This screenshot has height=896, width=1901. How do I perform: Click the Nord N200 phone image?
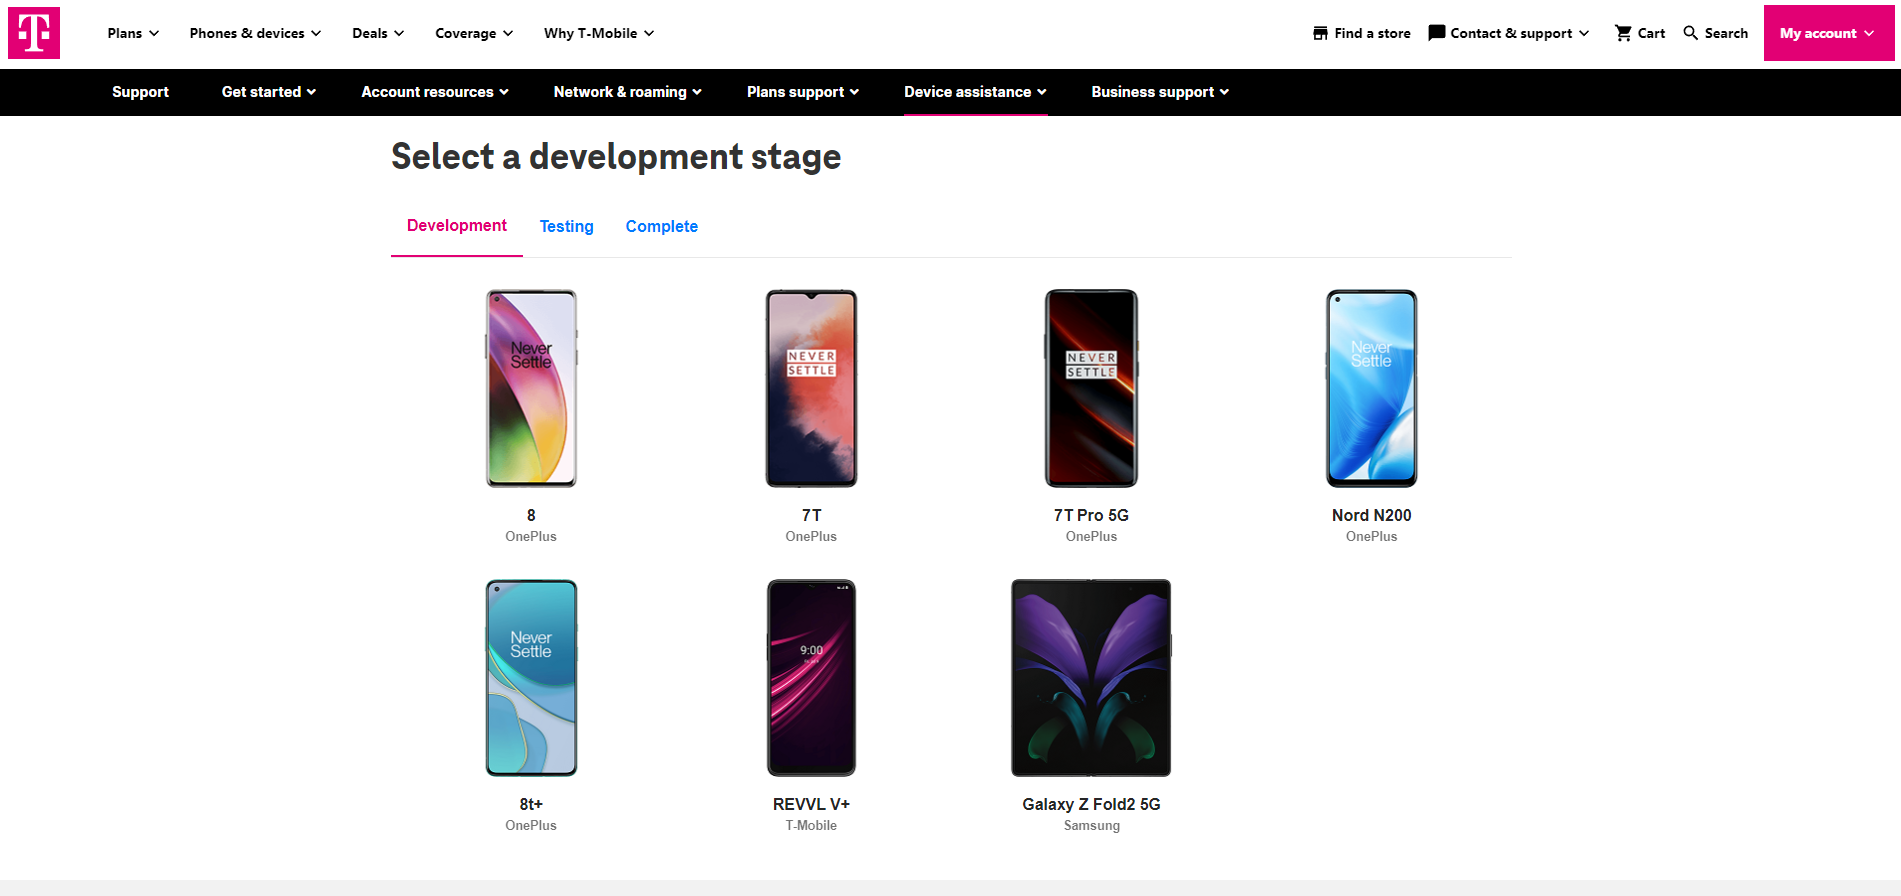(x=1371, y=388)
